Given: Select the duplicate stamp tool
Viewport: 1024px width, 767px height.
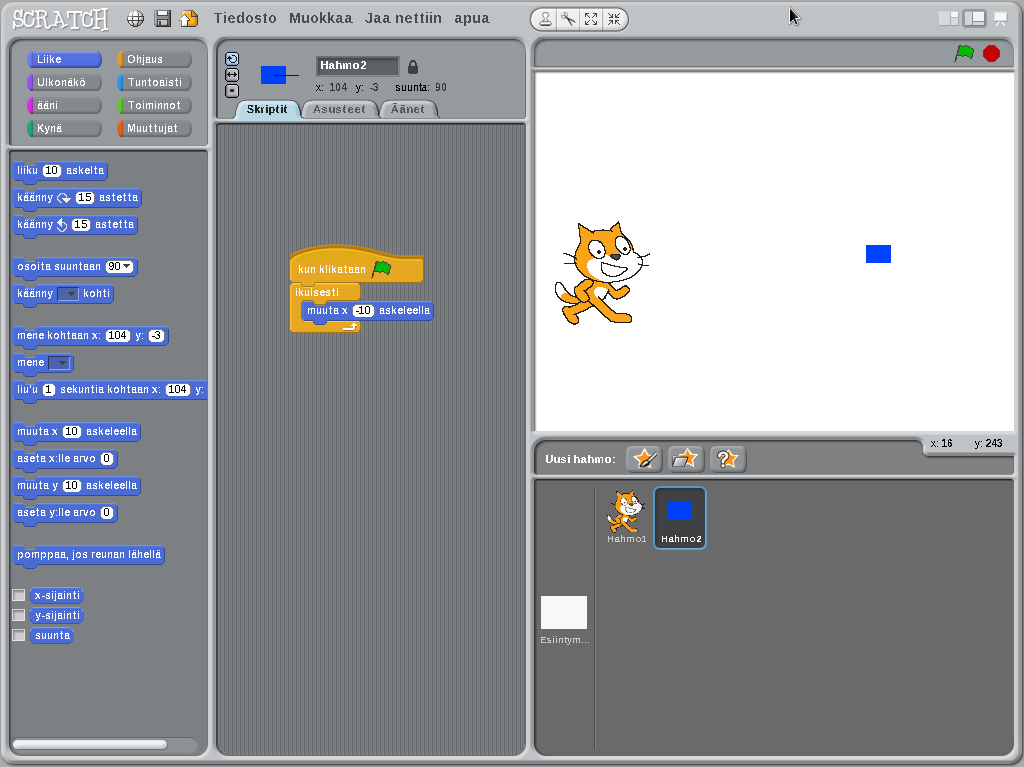Looking at the screenshot, I should coord(545,20).
